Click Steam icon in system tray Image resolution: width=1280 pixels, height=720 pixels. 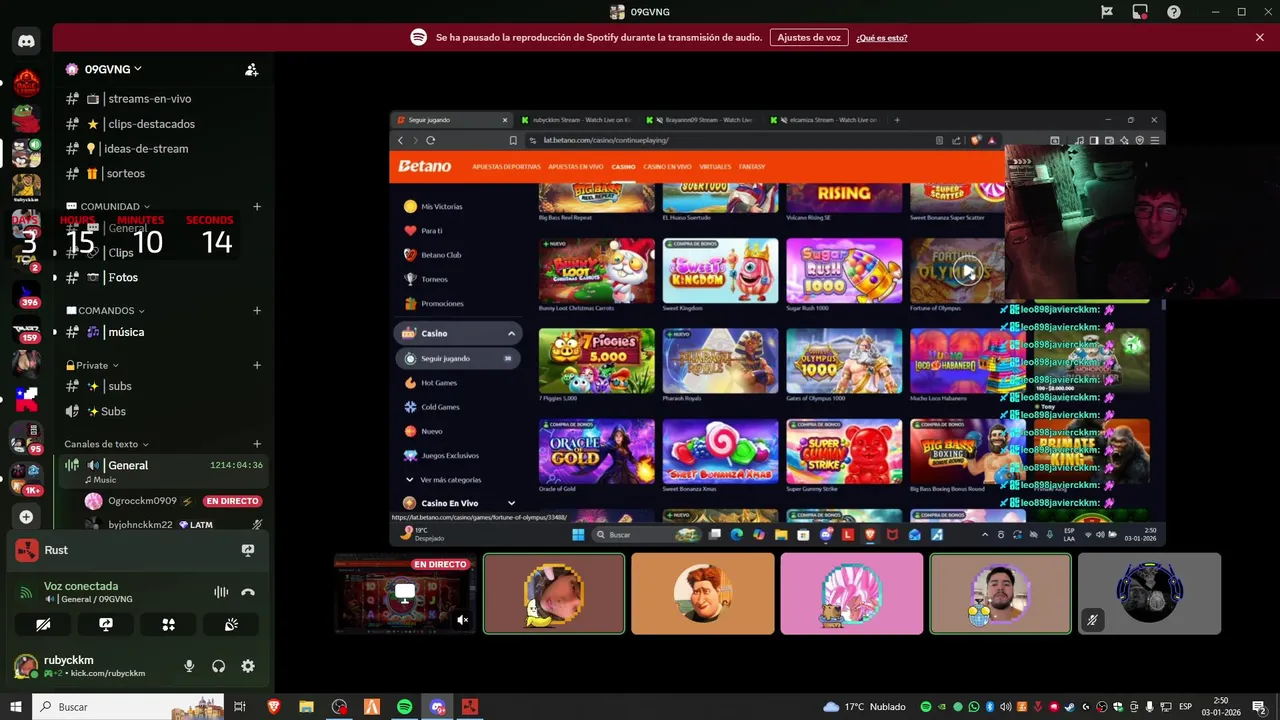pyautogui.click(x=1071, y=707)
